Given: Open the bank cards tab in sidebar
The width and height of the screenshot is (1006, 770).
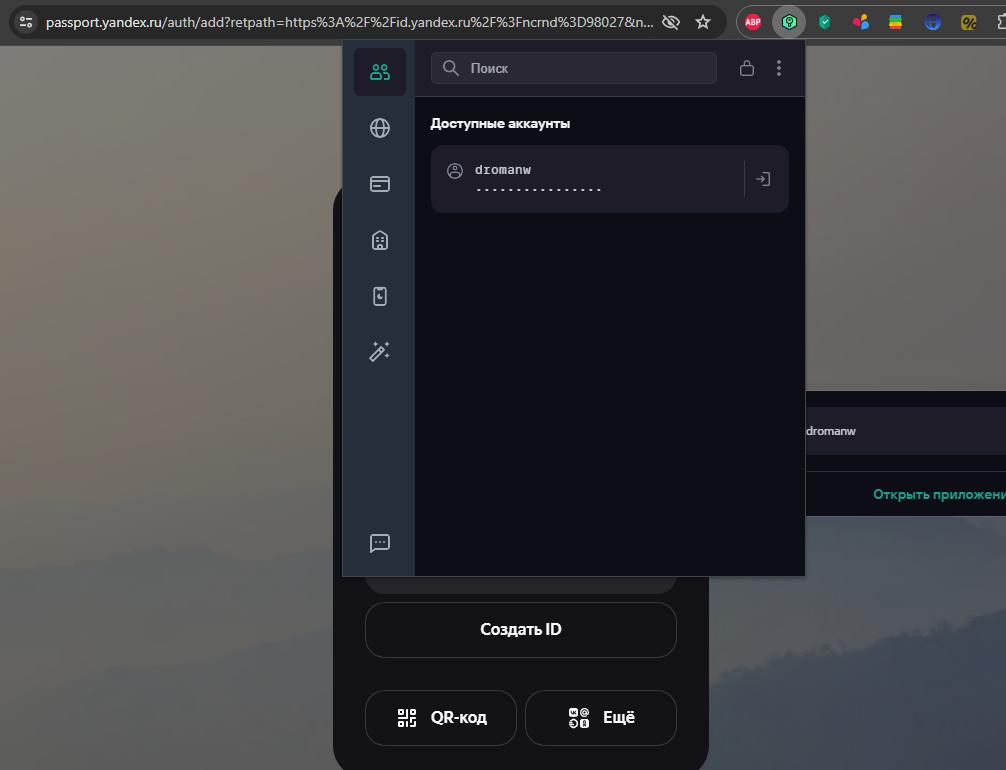Looking at the screenshot, I should pos(380,184).
